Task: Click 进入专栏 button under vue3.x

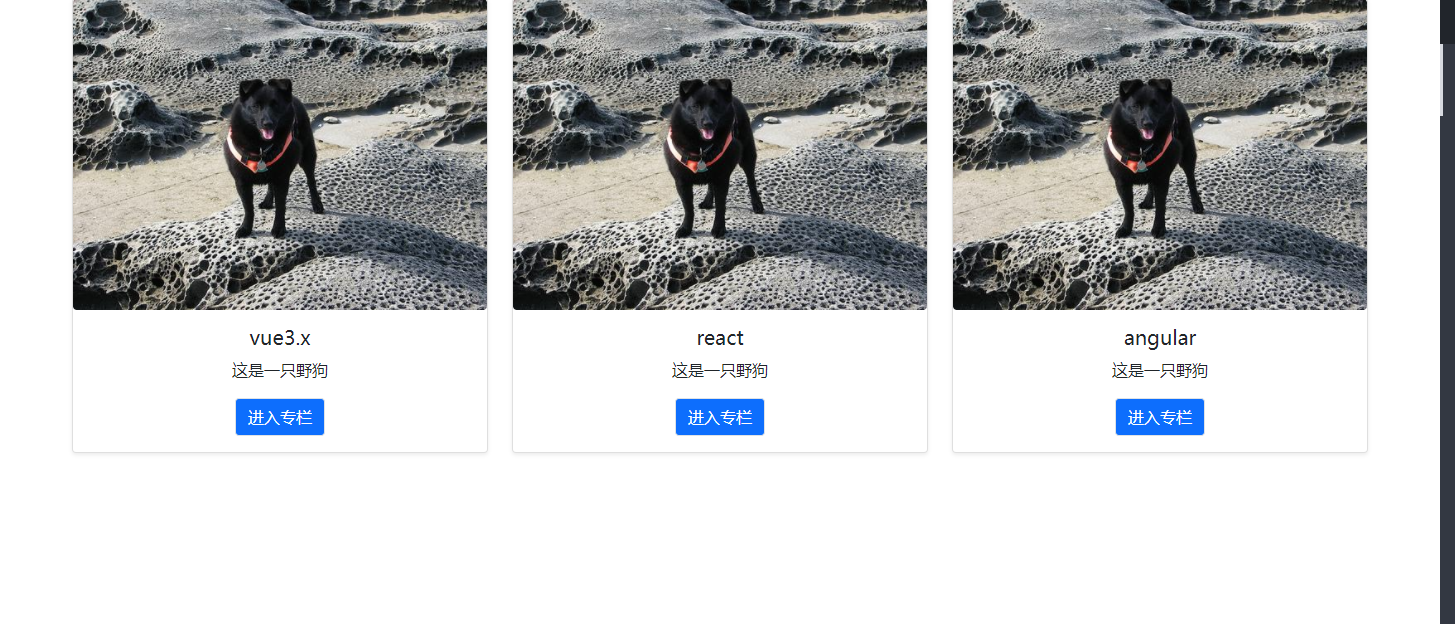Action: click(x=280, y=417)
